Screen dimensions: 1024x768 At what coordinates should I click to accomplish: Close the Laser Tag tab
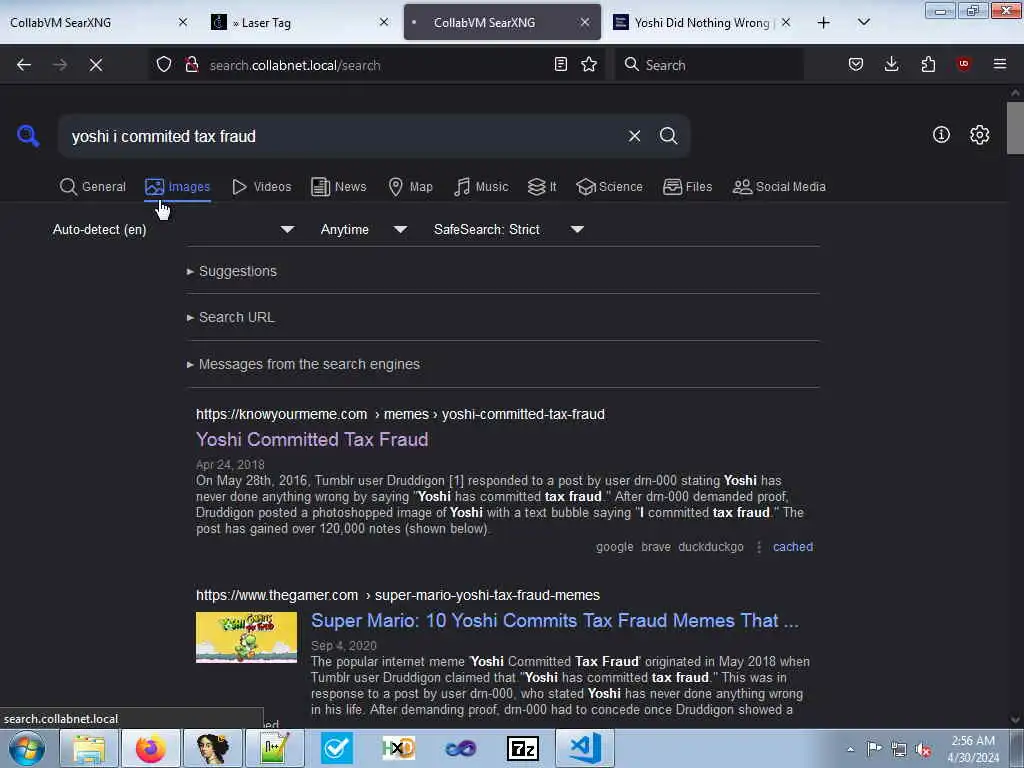click(x=384, y=23)
